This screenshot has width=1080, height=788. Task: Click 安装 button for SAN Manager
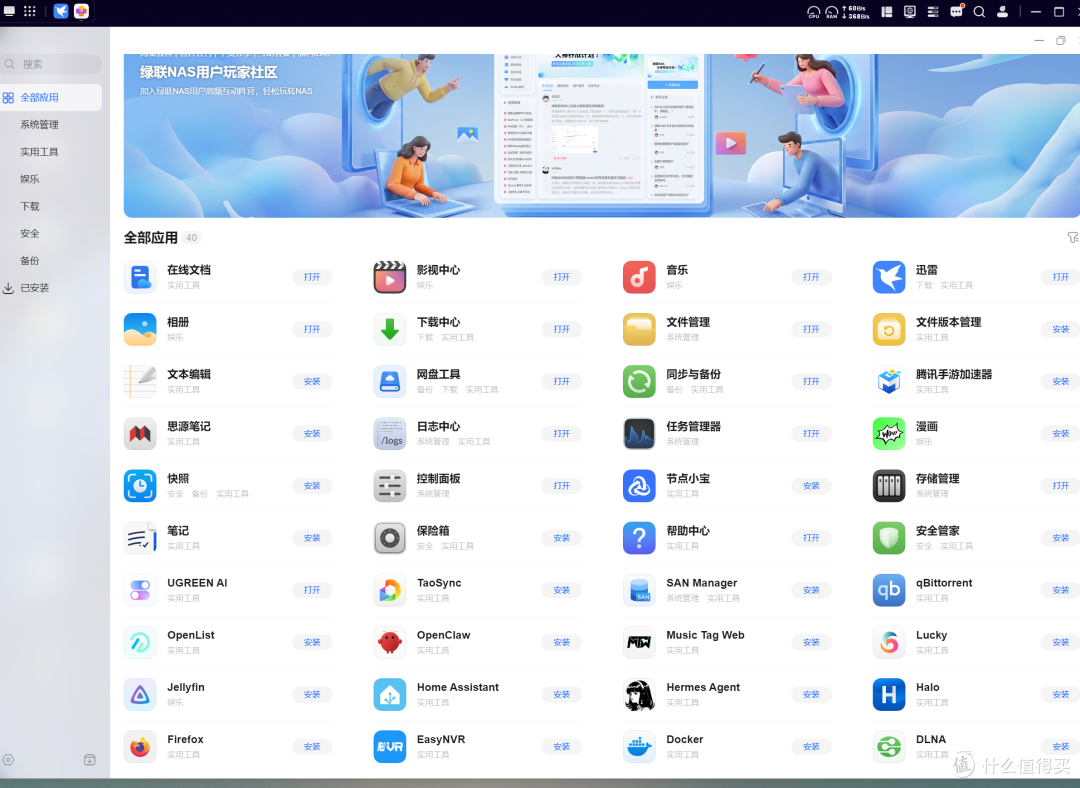[811, 590]
